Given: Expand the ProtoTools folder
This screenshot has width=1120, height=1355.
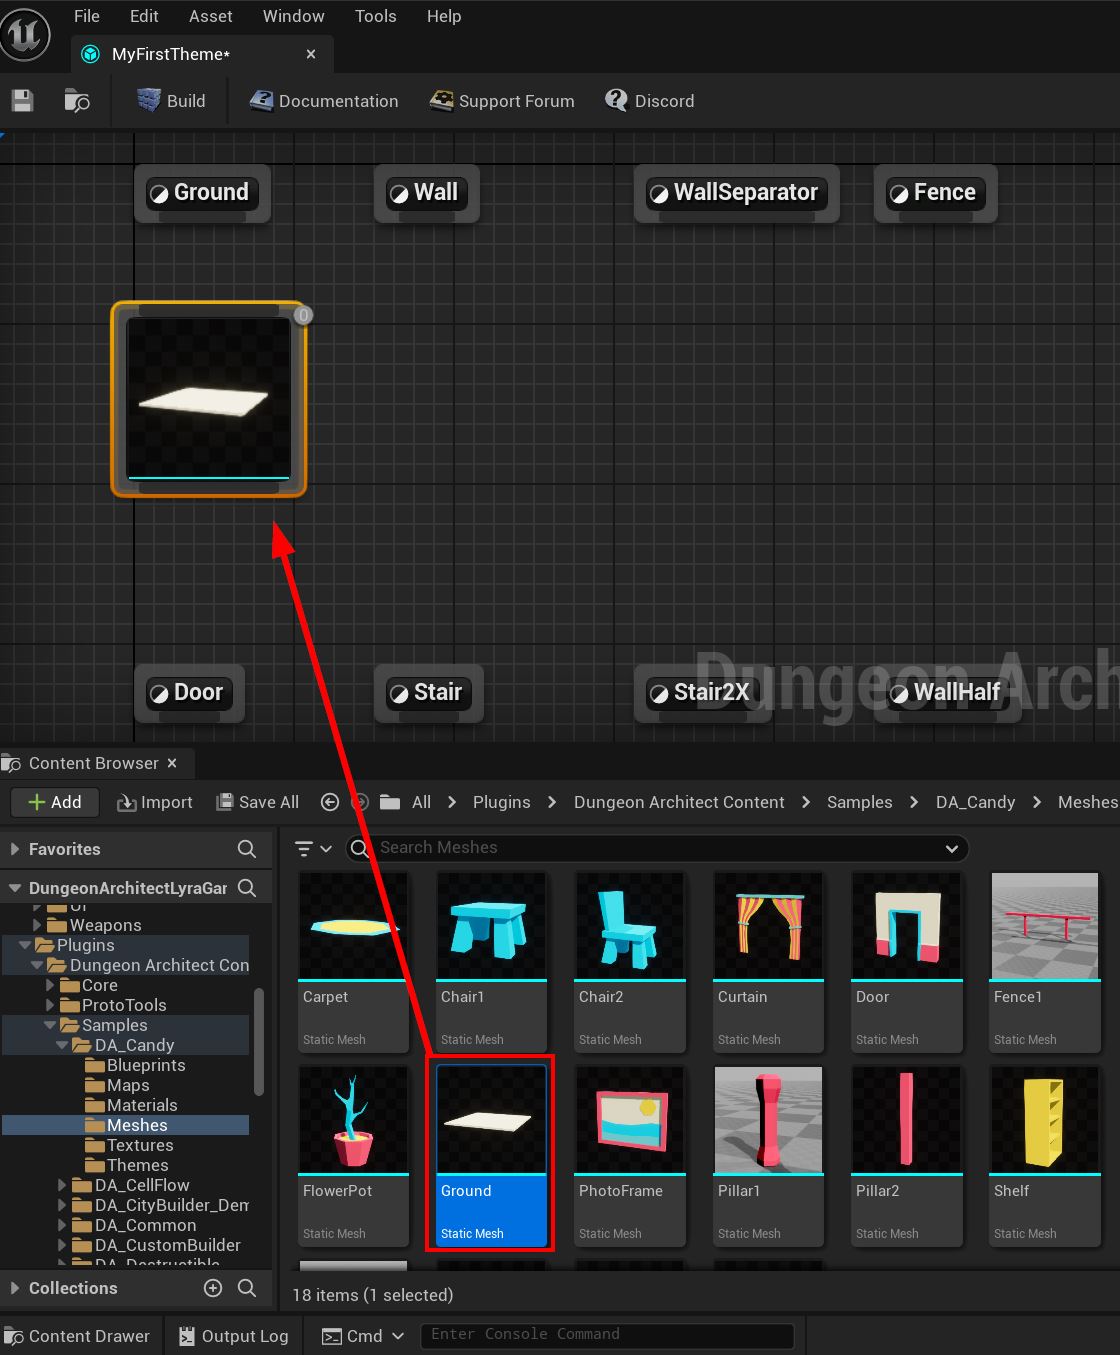Looking at the screenshot, I should [50, 1005].
